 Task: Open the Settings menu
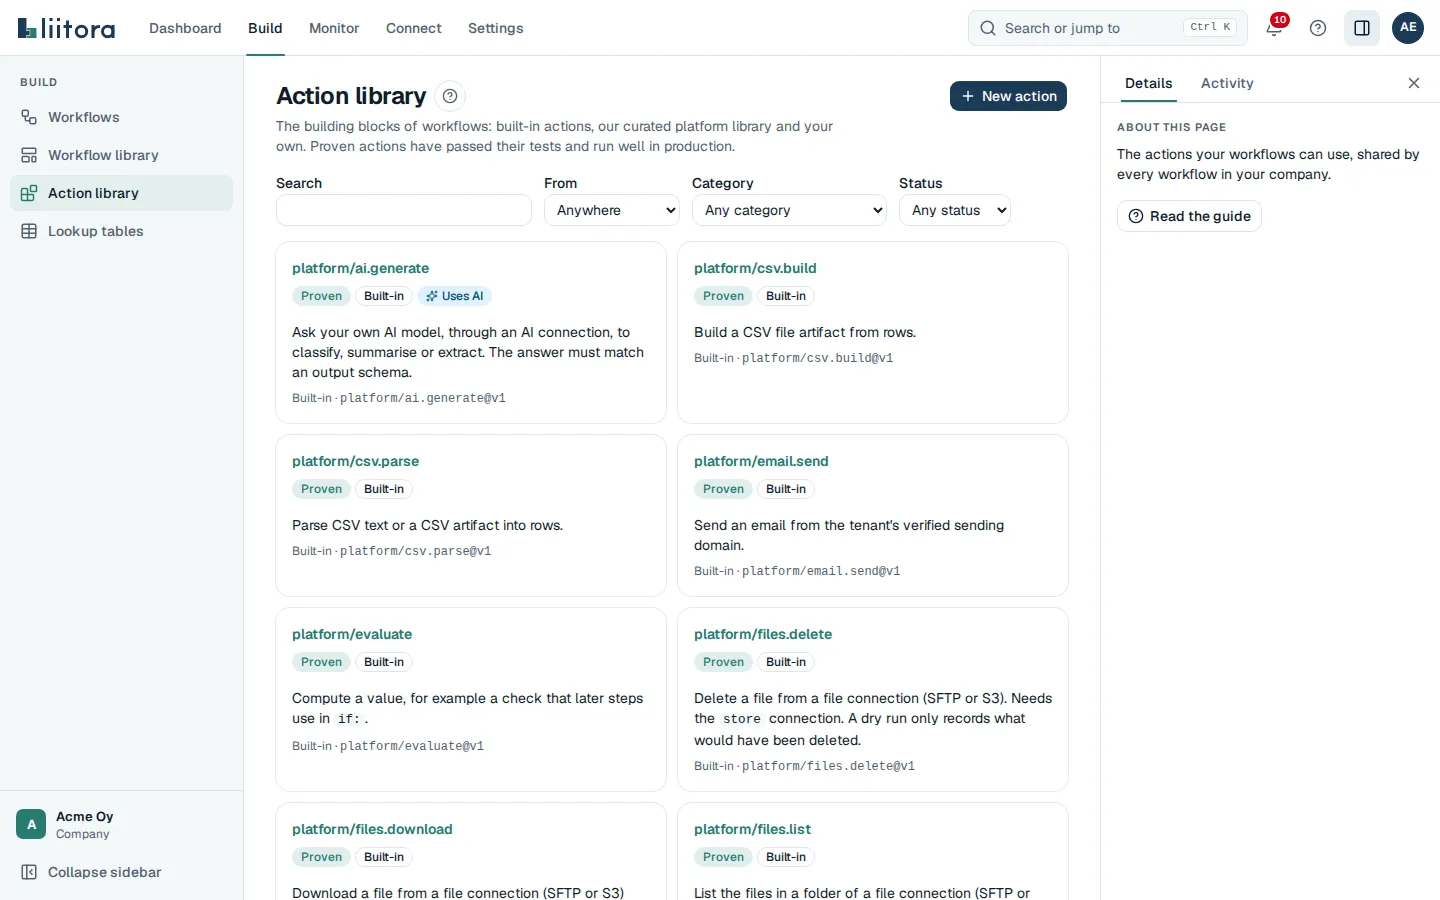coord(496,28)
